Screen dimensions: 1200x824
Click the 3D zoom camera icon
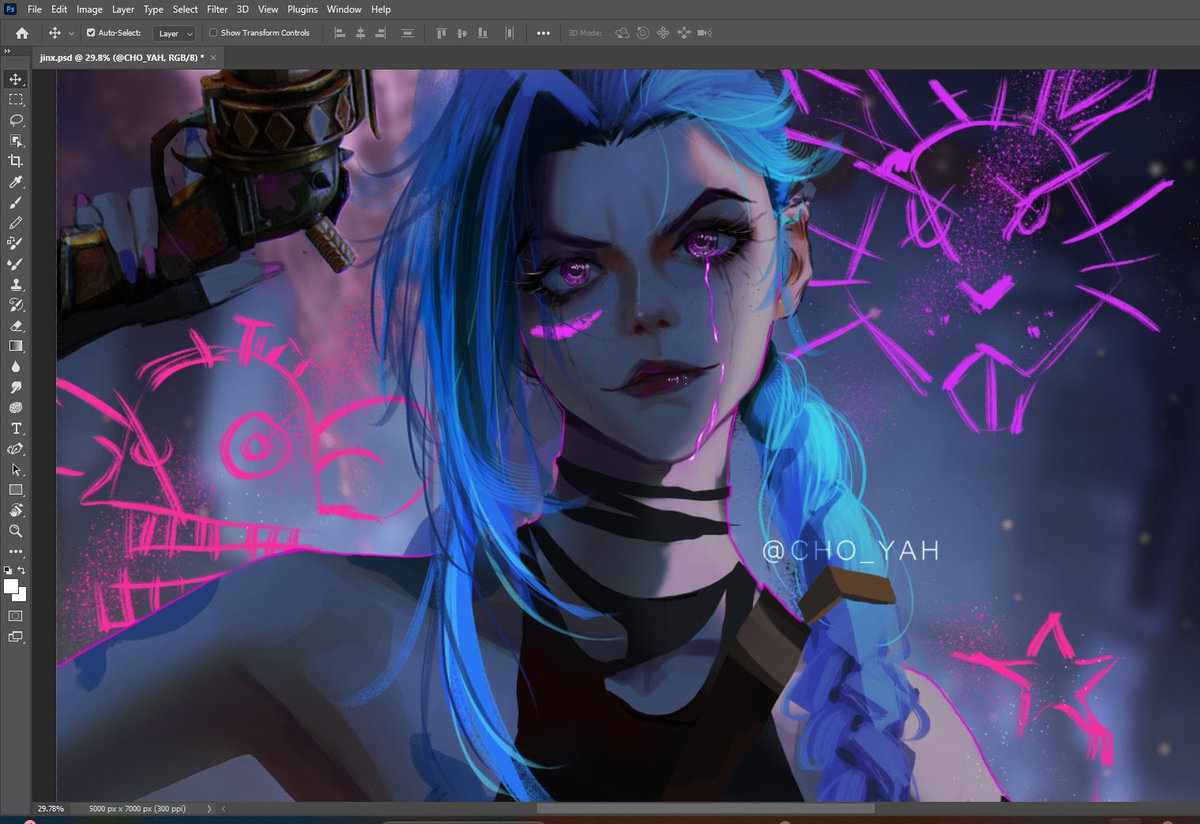coord(705,33)
